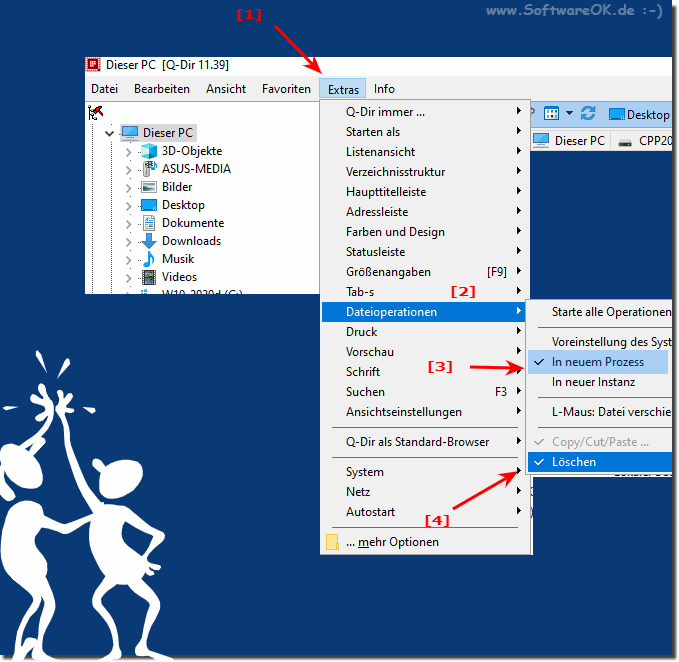Click 'Starte alle Operationen' entry
This screenshot has height=662, width=679.
pyautogui.click(x=600, y=312)
